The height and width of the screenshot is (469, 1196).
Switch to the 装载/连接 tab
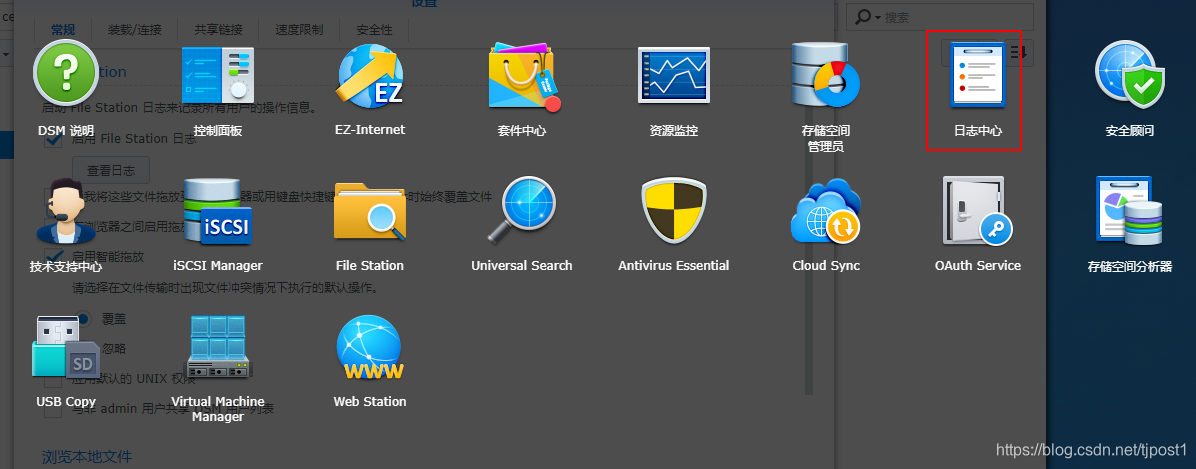(134, 30)
